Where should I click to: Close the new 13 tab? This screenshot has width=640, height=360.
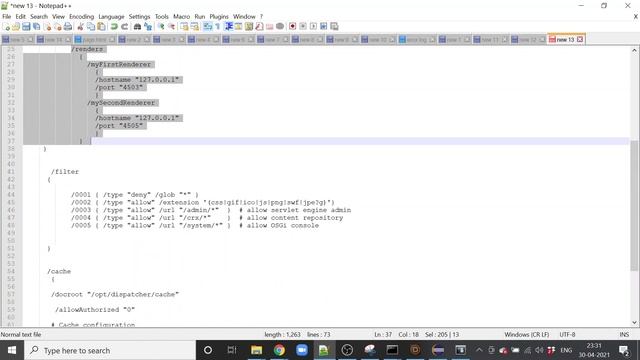point(580,40)
